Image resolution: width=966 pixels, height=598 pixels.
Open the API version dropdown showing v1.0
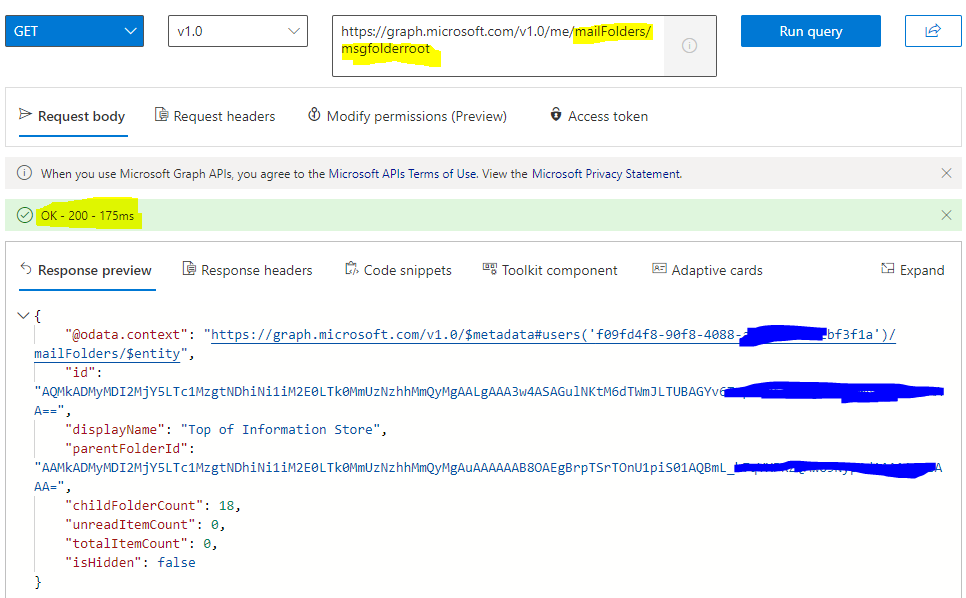(x=237, y=31)
